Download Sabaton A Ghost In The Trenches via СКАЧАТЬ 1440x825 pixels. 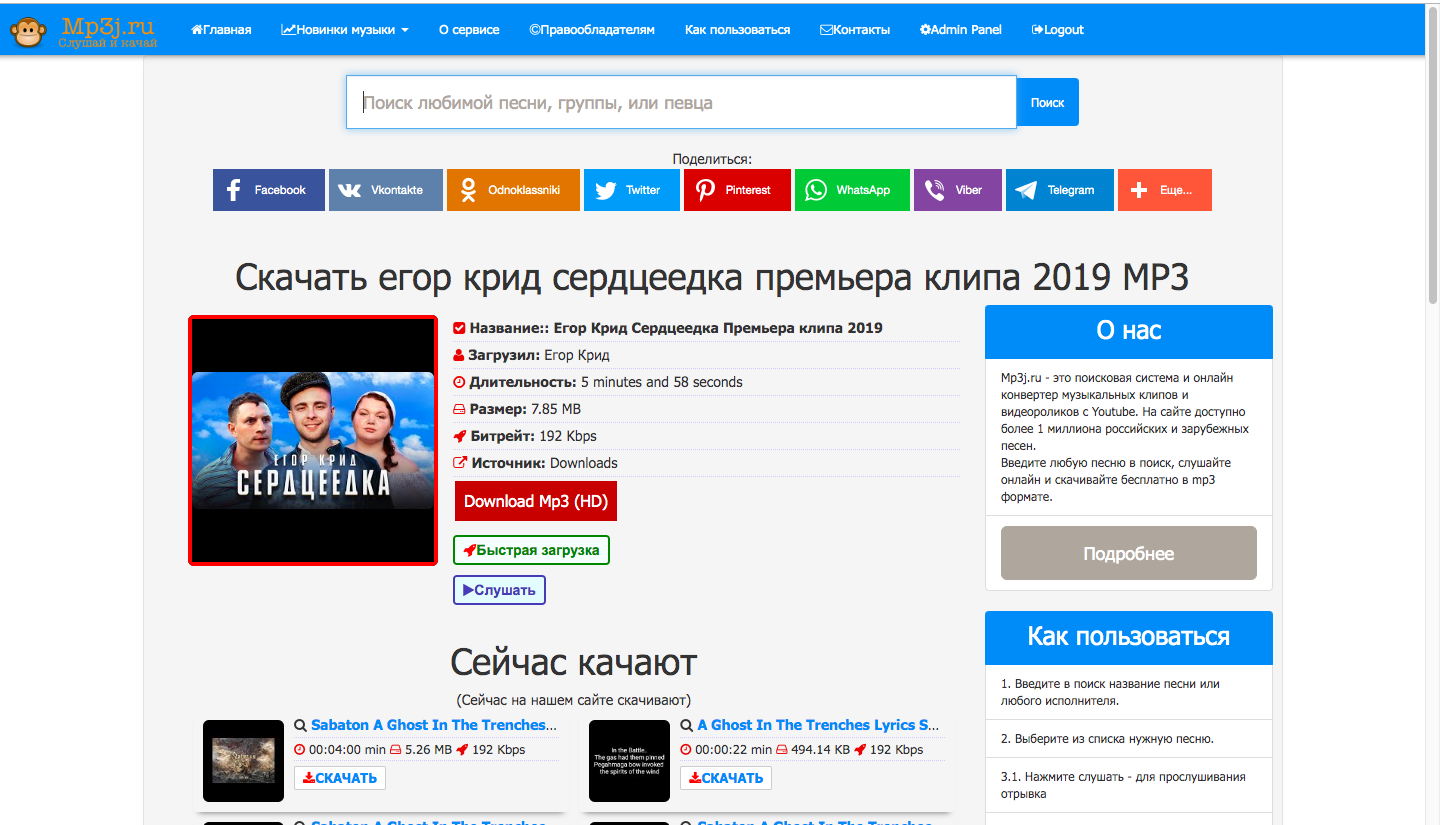click(x=340, y=778)
